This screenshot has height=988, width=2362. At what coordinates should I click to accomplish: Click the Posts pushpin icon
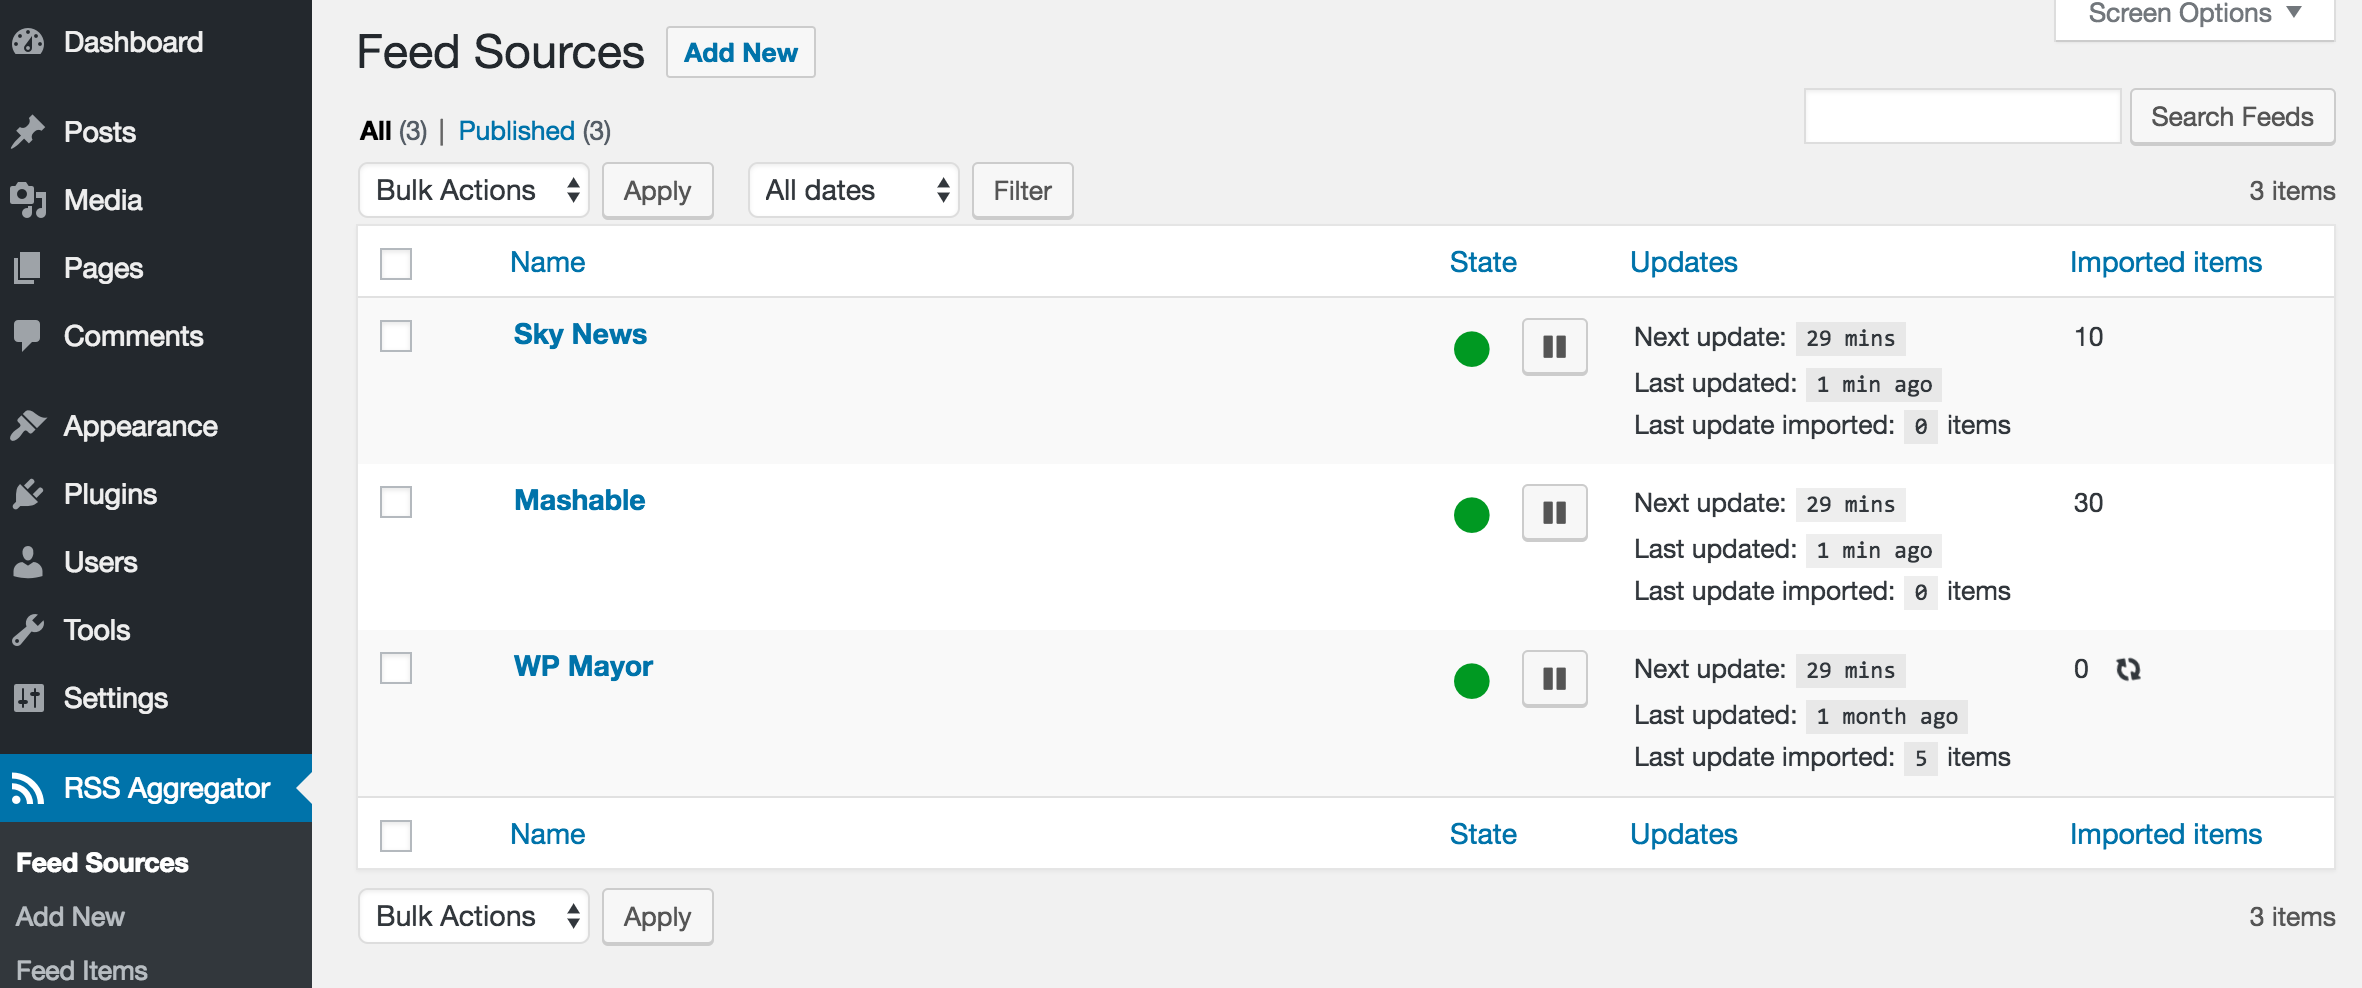[x=29, y=132]
